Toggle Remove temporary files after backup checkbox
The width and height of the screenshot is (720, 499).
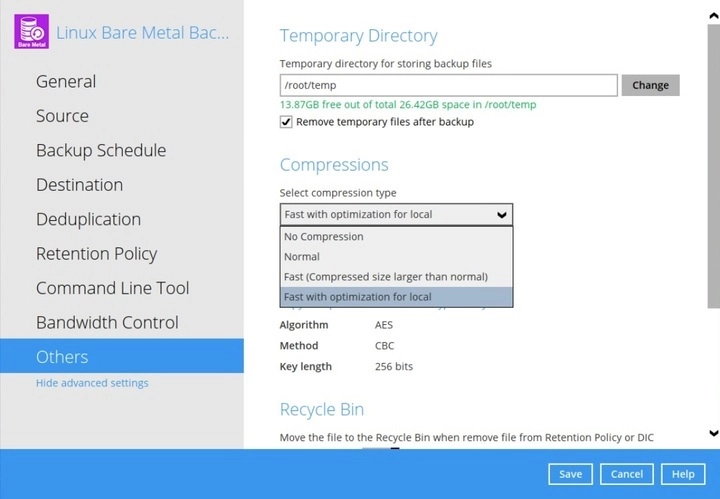[x=287, y=122]
